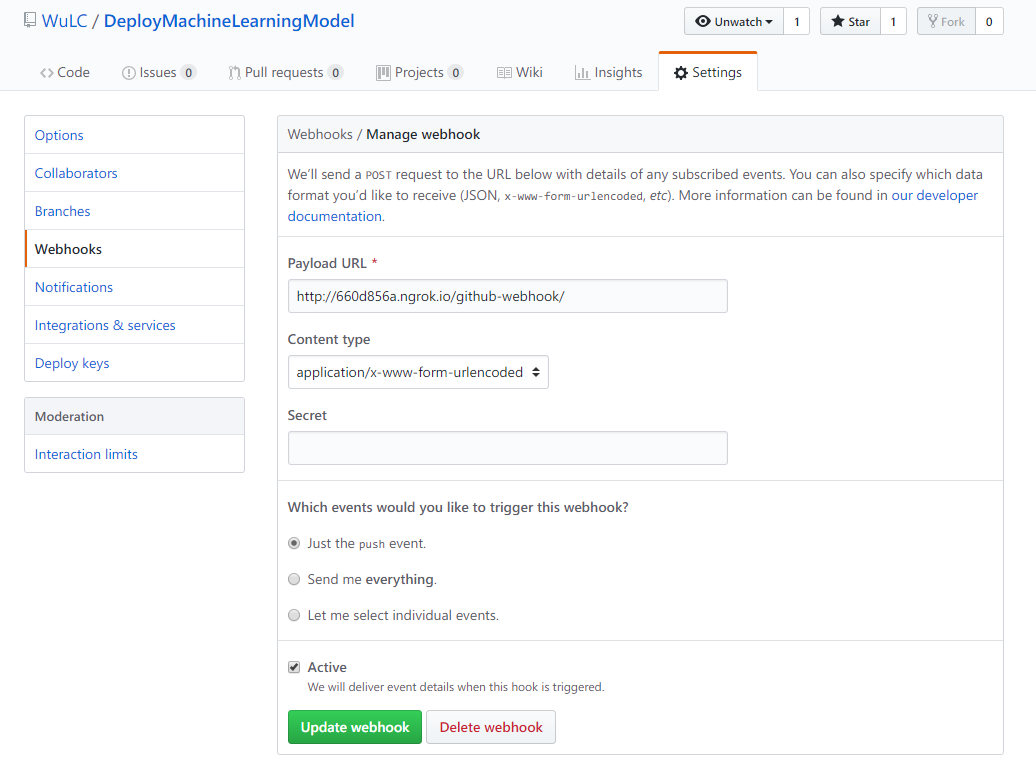Select the Just the push event radio
This screenshot has height=774, width=1036.
(x=294, y=543)
